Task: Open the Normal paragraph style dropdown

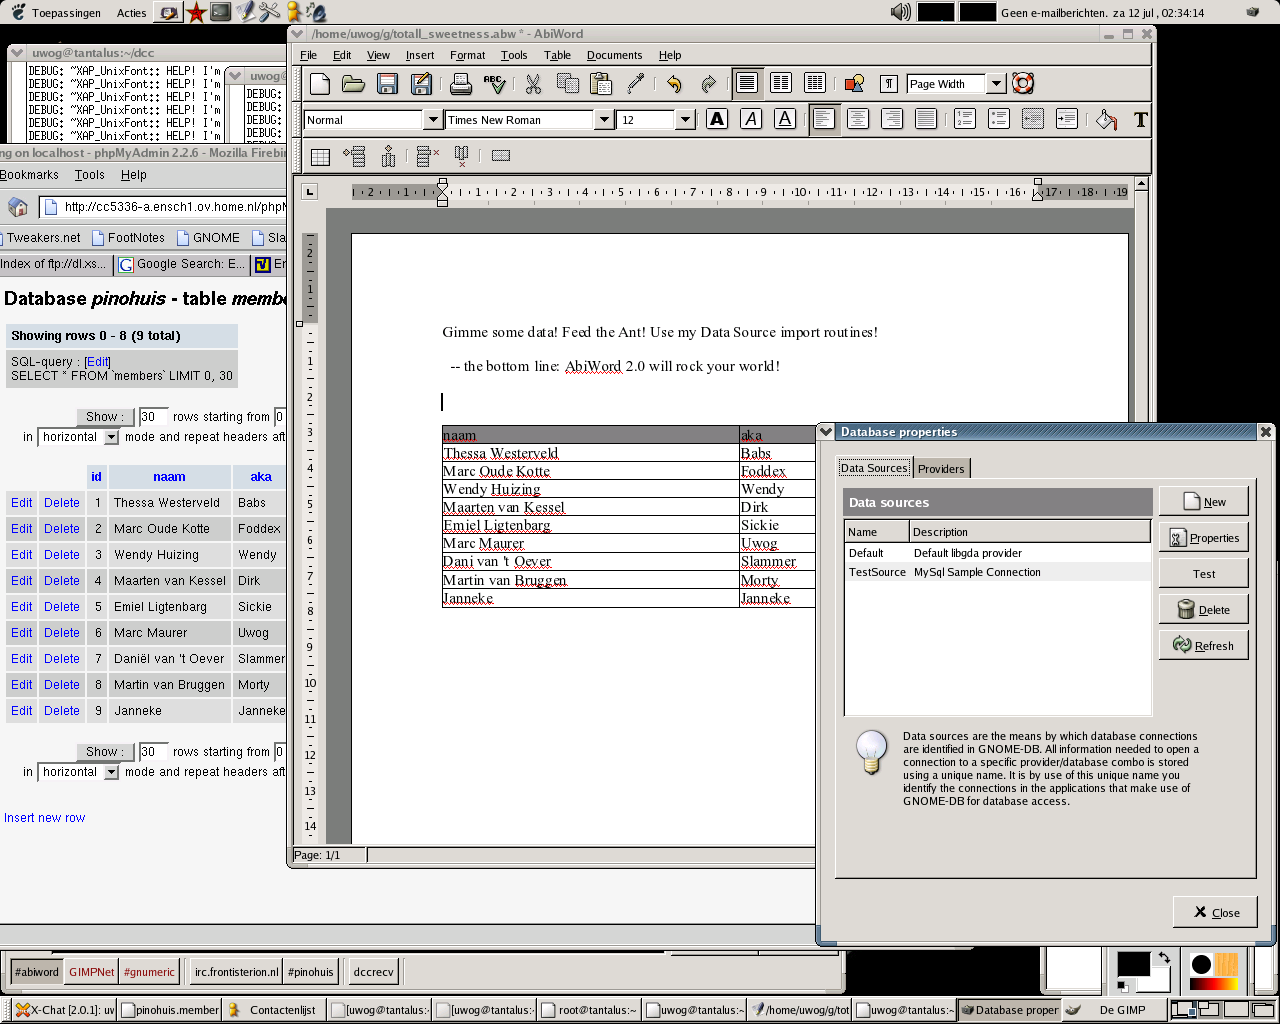Action: (432, 120)
